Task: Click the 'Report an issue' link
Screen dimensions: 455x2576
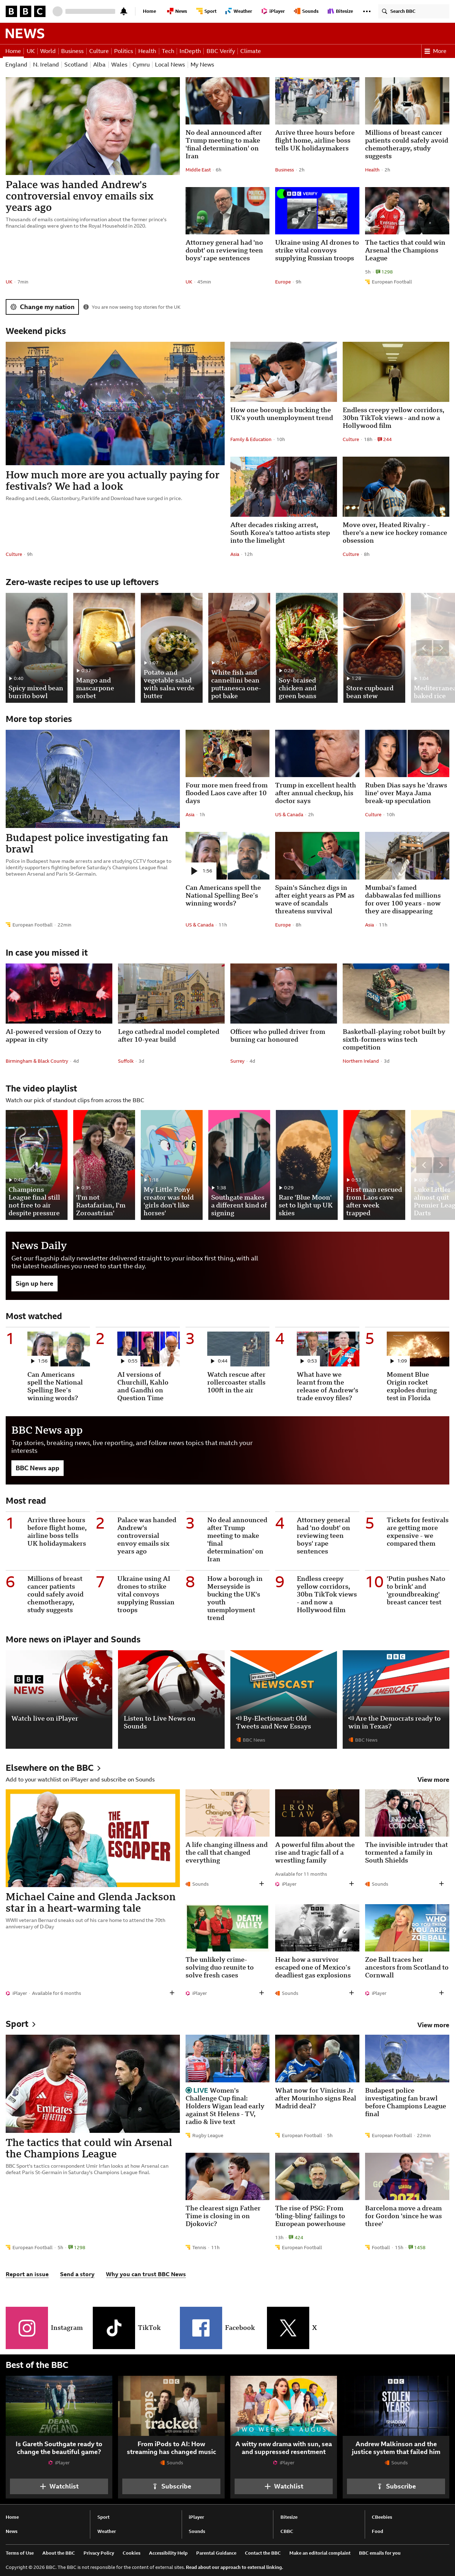Action: tap(27, 2274)
